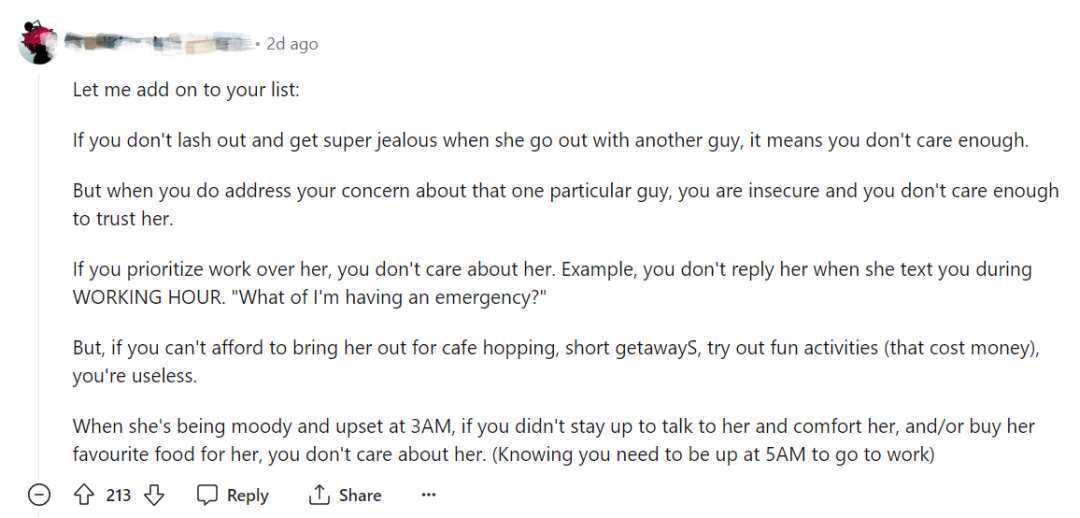Click the 'Let me add on to your list' line

[x=186, y=90]
